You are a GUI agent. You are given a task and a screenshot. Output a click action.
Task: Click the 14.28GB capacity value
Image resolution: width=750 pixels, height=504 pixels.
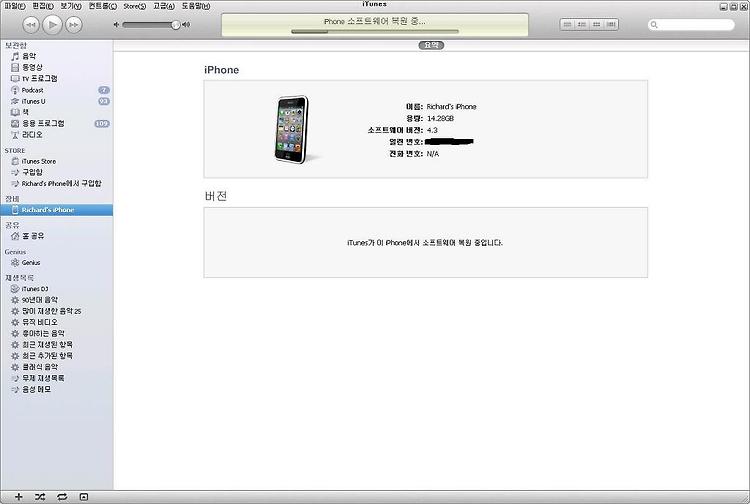point(440,118)
